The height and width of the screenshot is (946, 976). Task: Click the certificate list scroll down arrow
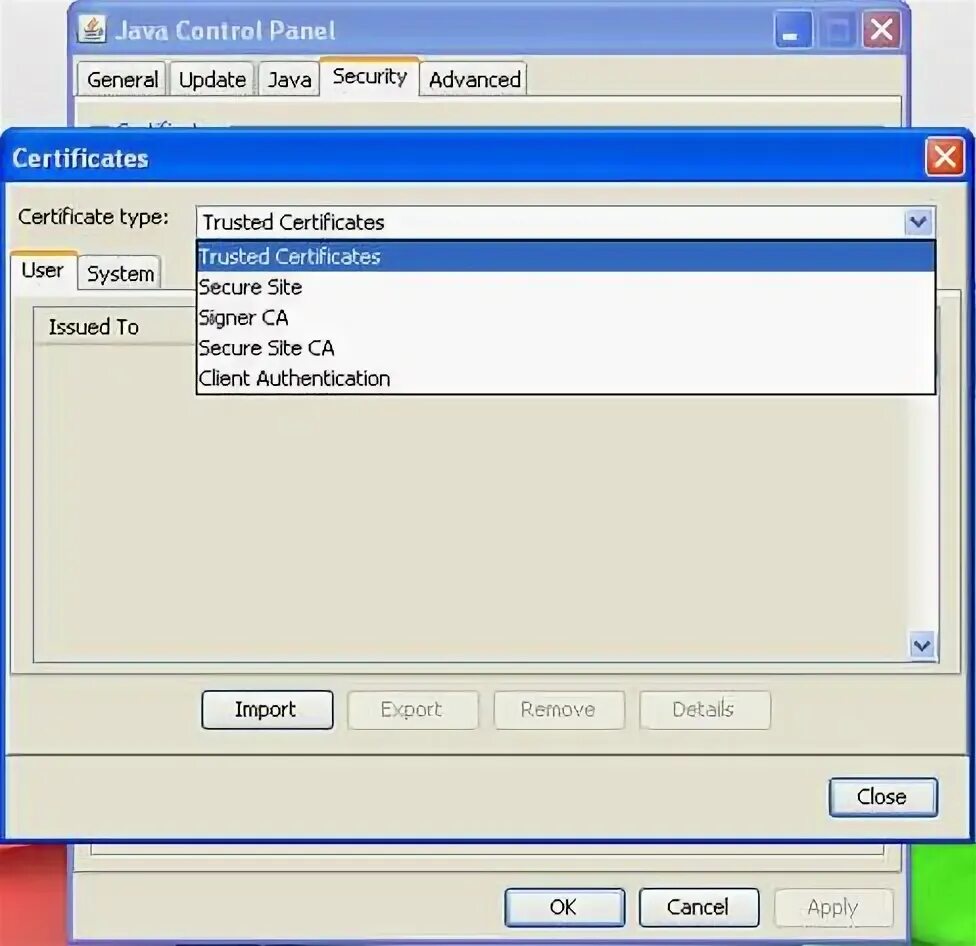pyautogui.click(x=922, y=645)
